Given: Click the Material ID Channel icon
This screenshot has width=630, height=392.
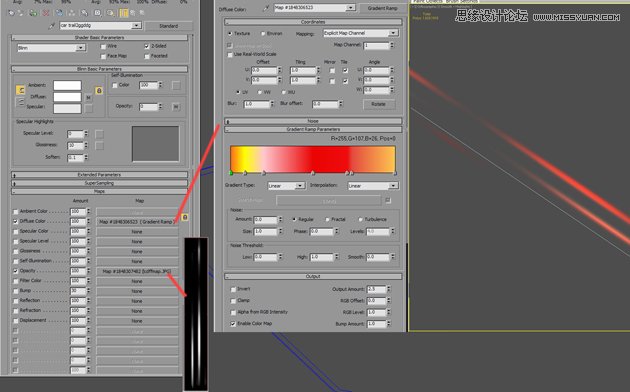Looking at the screenshot, I should coord(98,13).
